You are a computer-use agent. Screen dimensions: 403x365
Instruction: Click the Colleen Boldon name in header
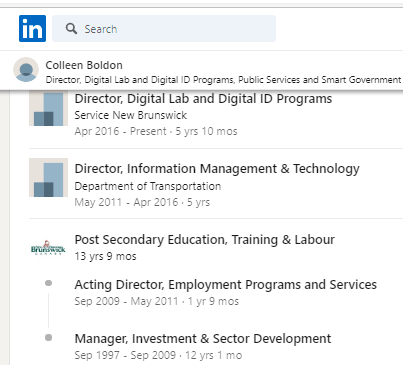coord(84,65)
